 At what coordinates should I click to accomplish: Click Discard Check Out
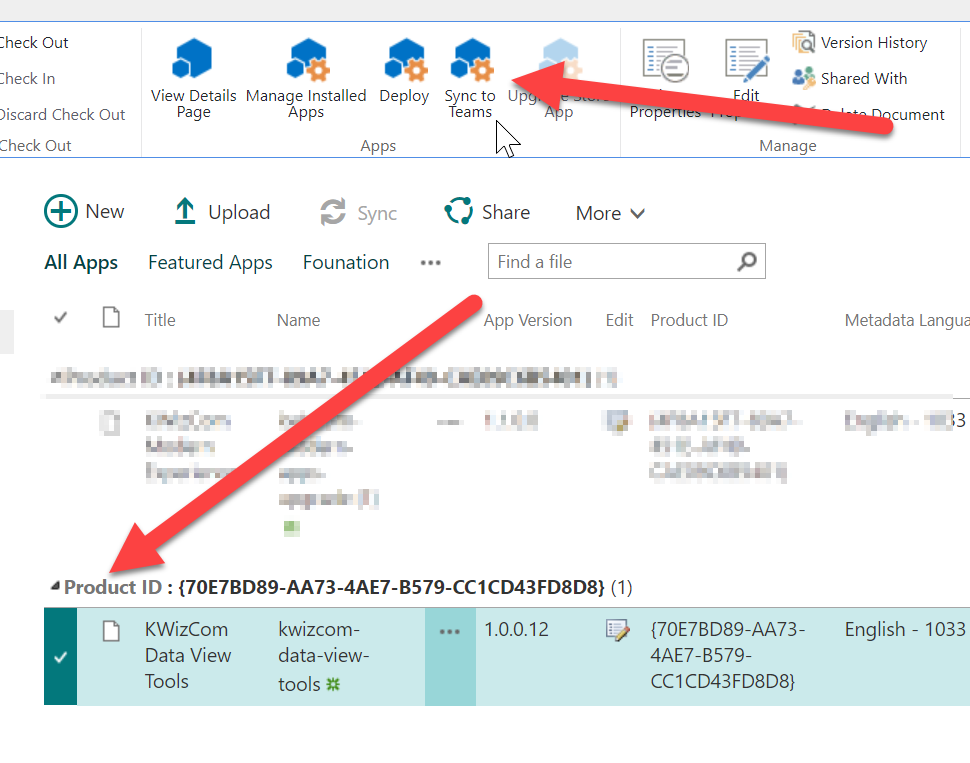62,114
